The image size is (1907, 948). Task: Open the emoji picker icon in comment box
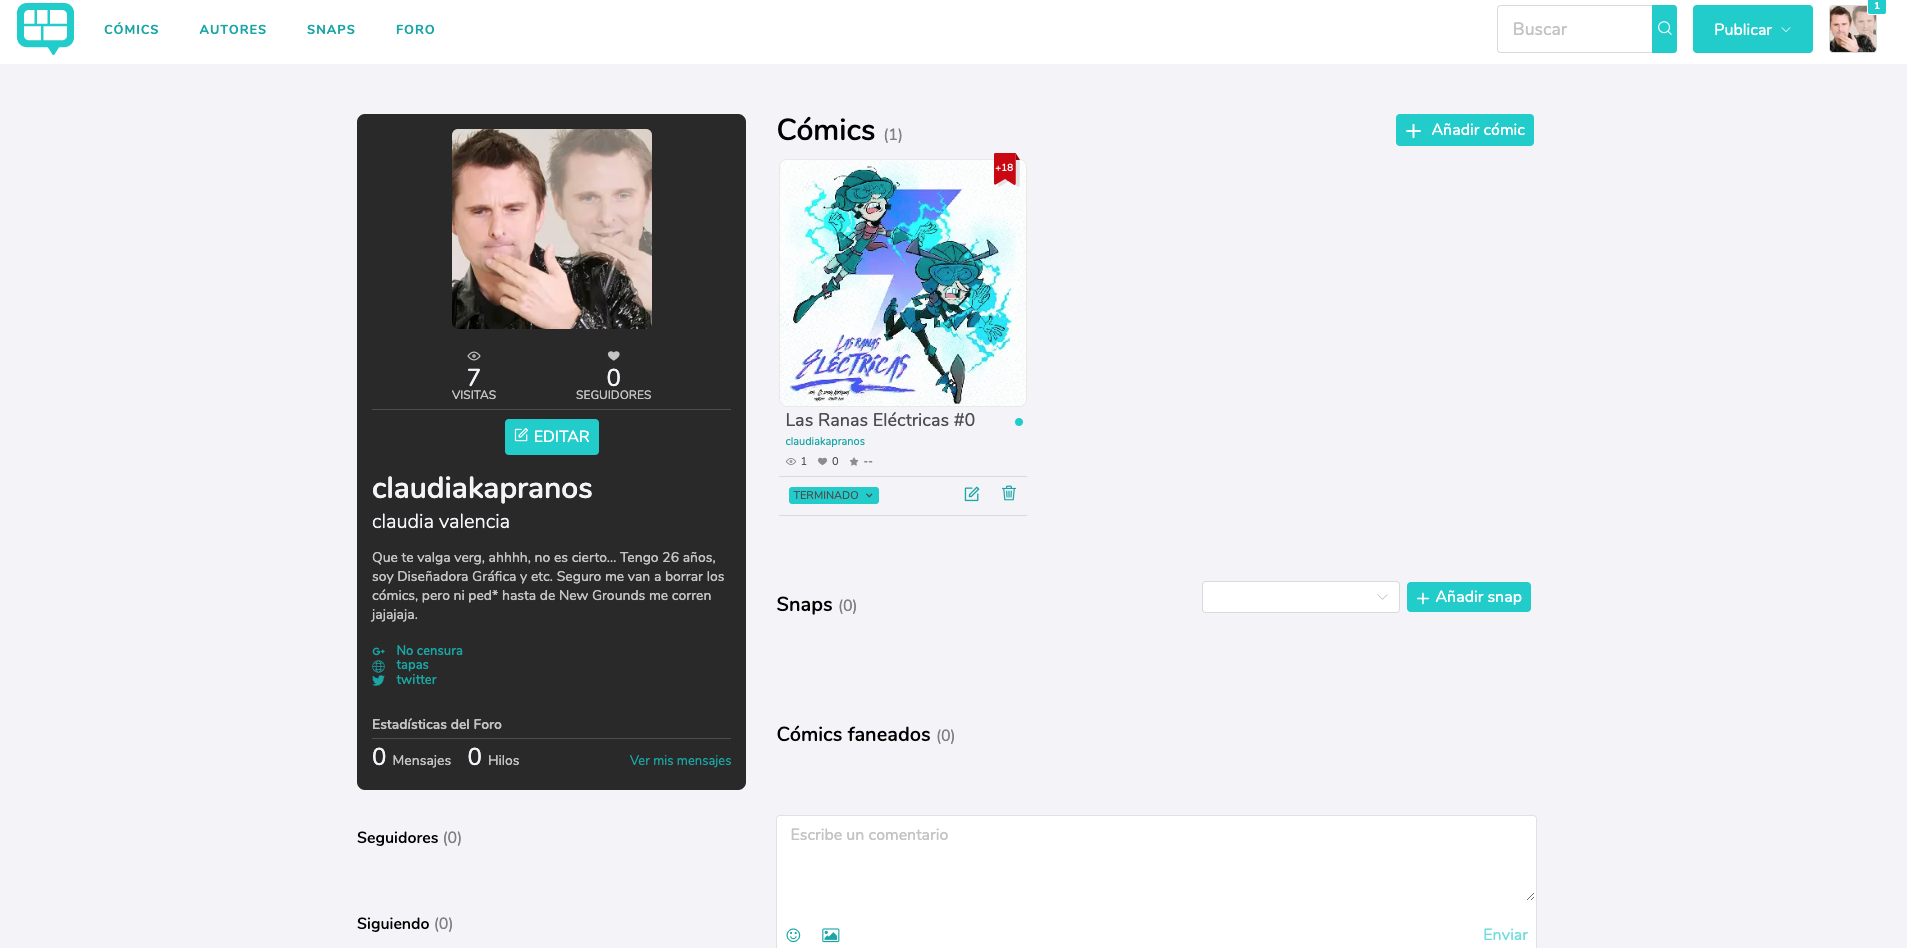tap(793, 935)
